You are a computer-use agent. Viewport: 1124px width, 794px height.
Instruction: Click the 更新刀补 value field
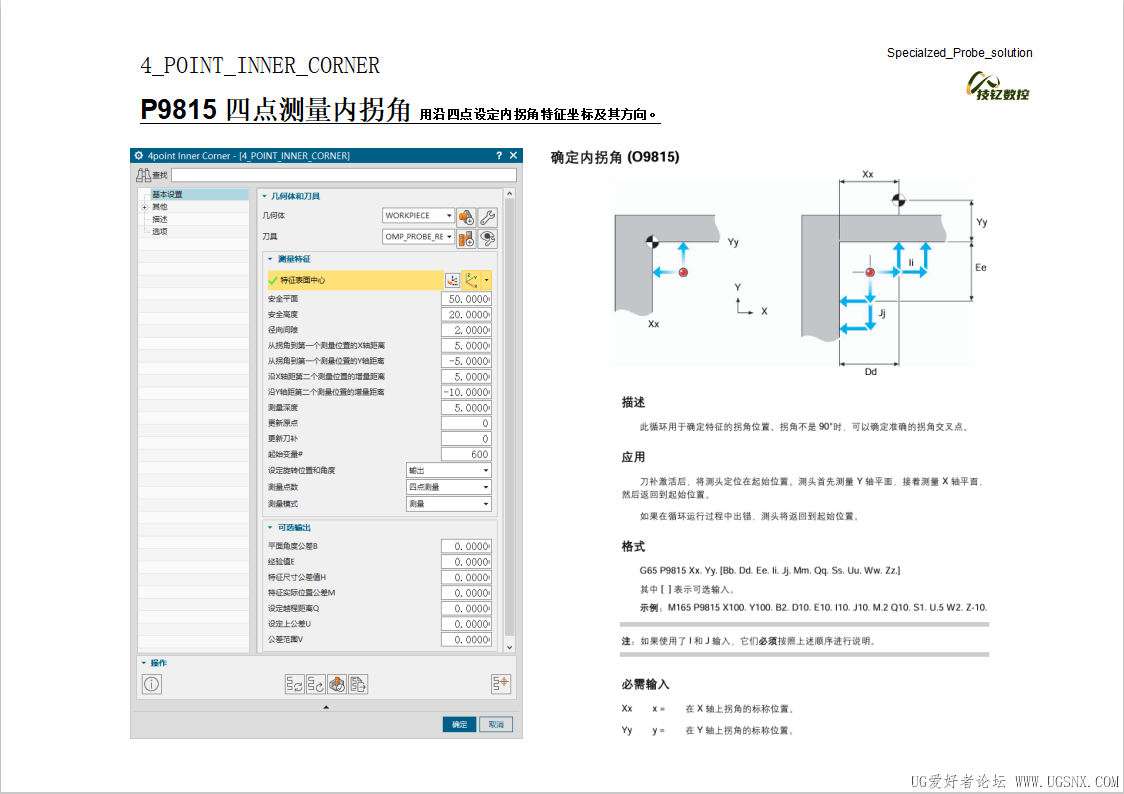467,439
